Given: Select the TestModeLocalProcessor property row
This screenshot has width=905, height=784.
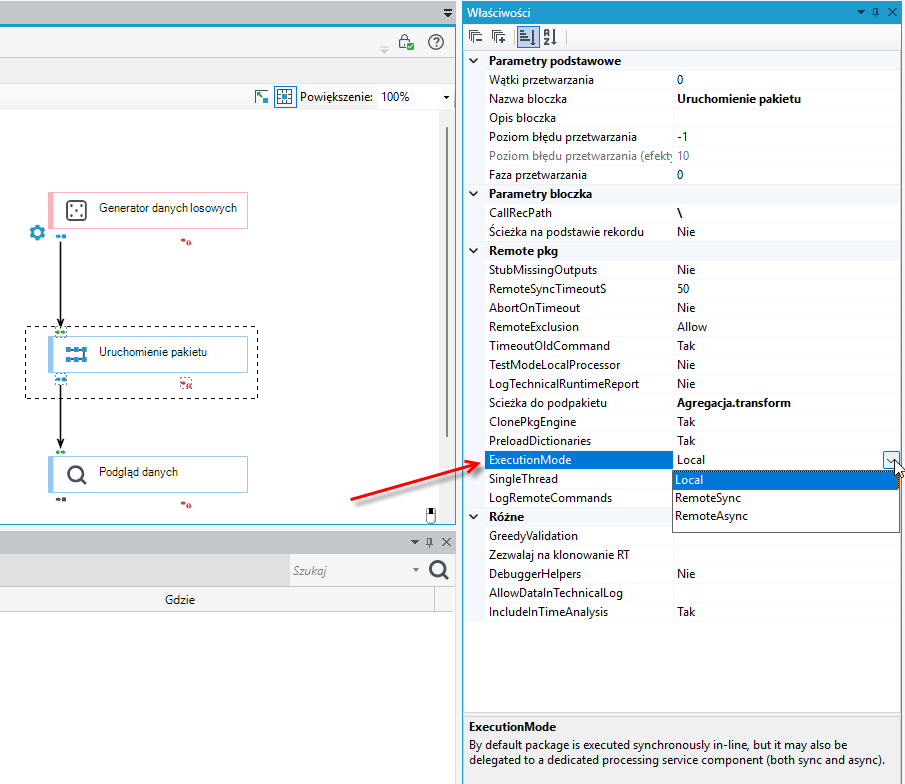Looking at the screenshot, I should click(x=692, y=365).
